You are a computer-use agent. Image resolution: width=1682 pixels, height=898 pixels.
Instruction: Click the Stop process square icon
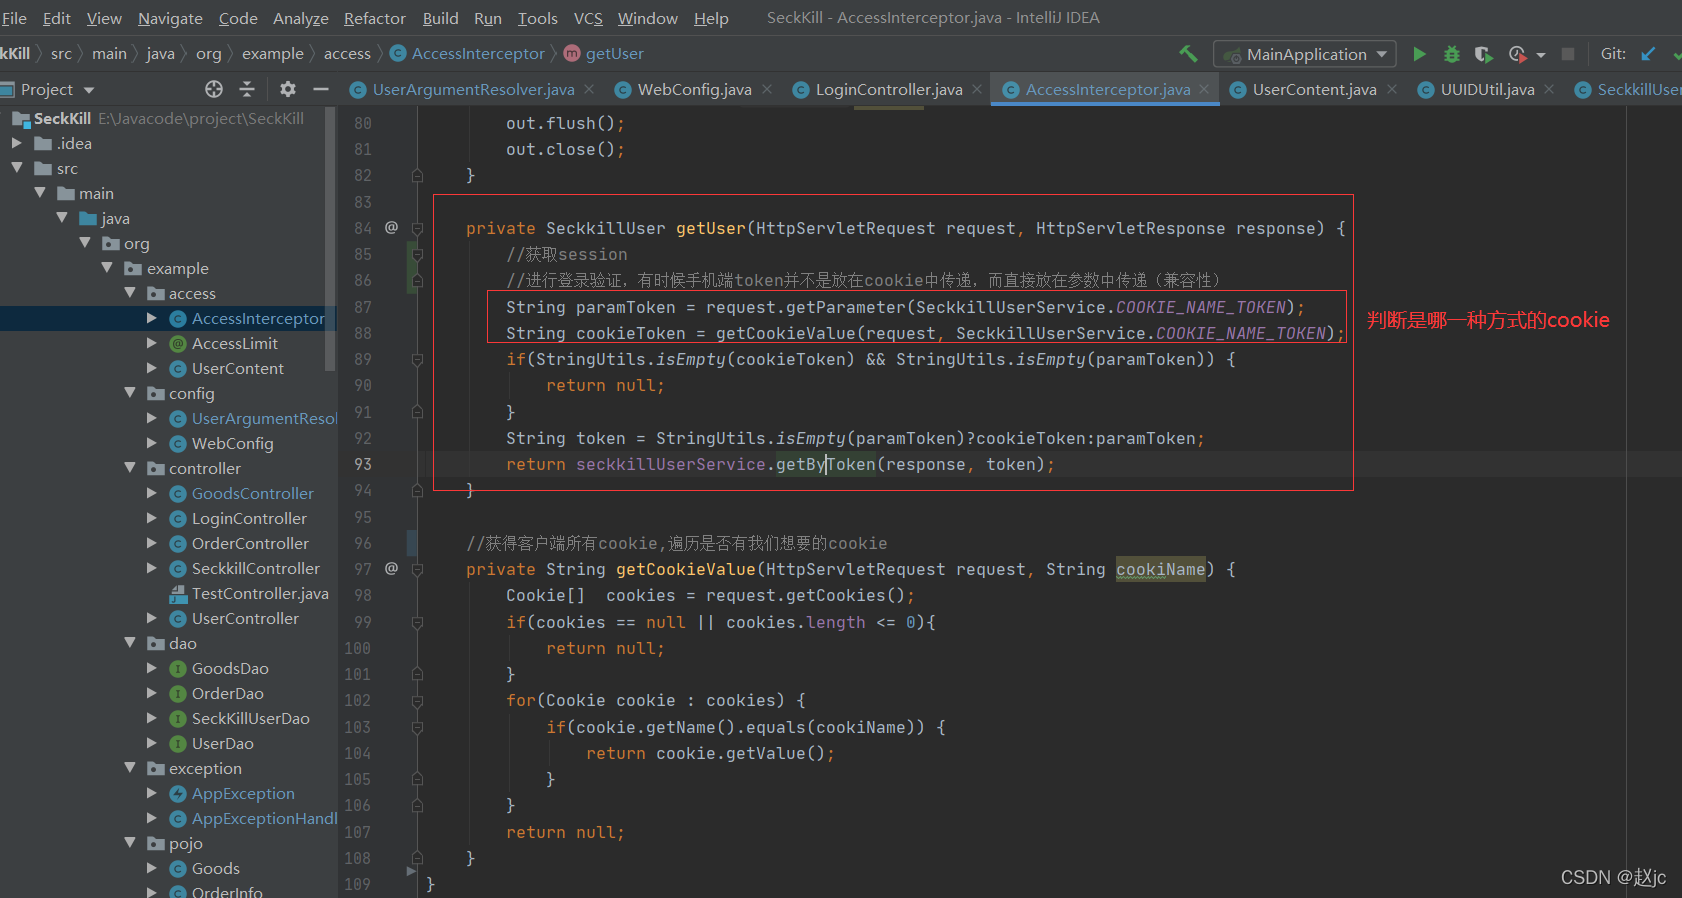(x=1568, y=54)
